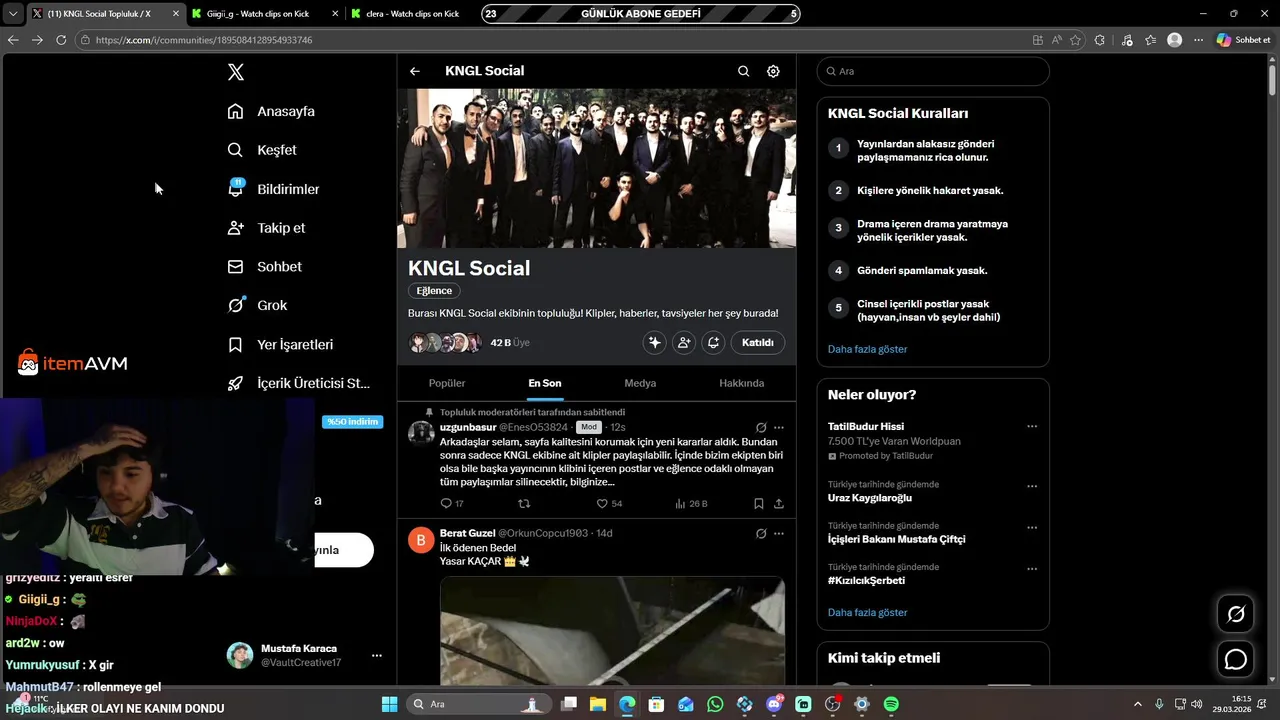The image size is (1280, 720).
Task: Open the Windows Start menu
Action: (389, 704)
